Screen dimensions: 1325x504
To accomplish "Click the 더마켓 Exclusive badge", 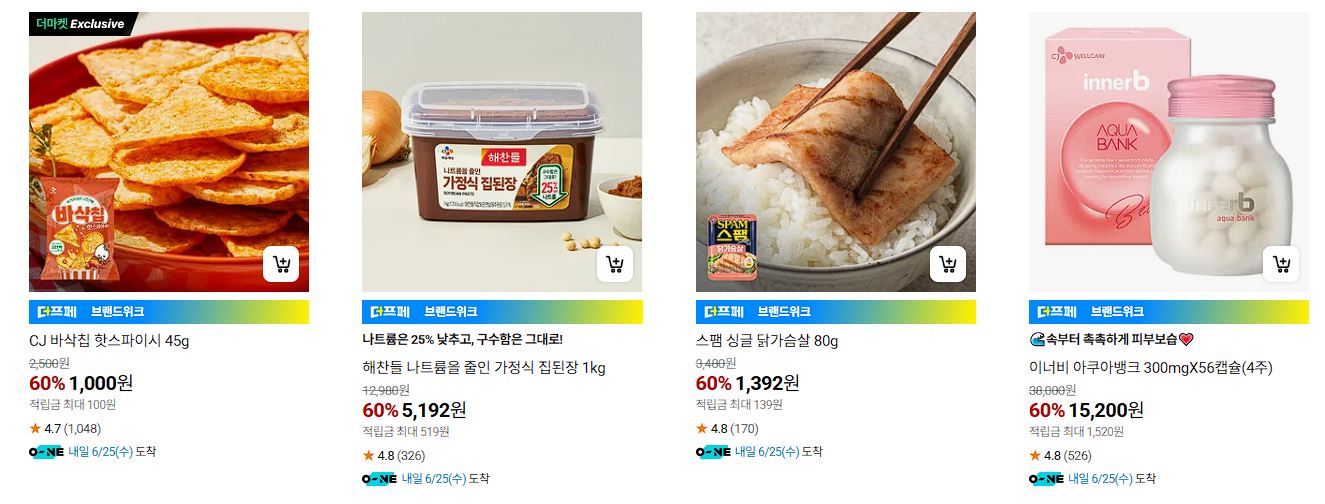I will point(83,24).
